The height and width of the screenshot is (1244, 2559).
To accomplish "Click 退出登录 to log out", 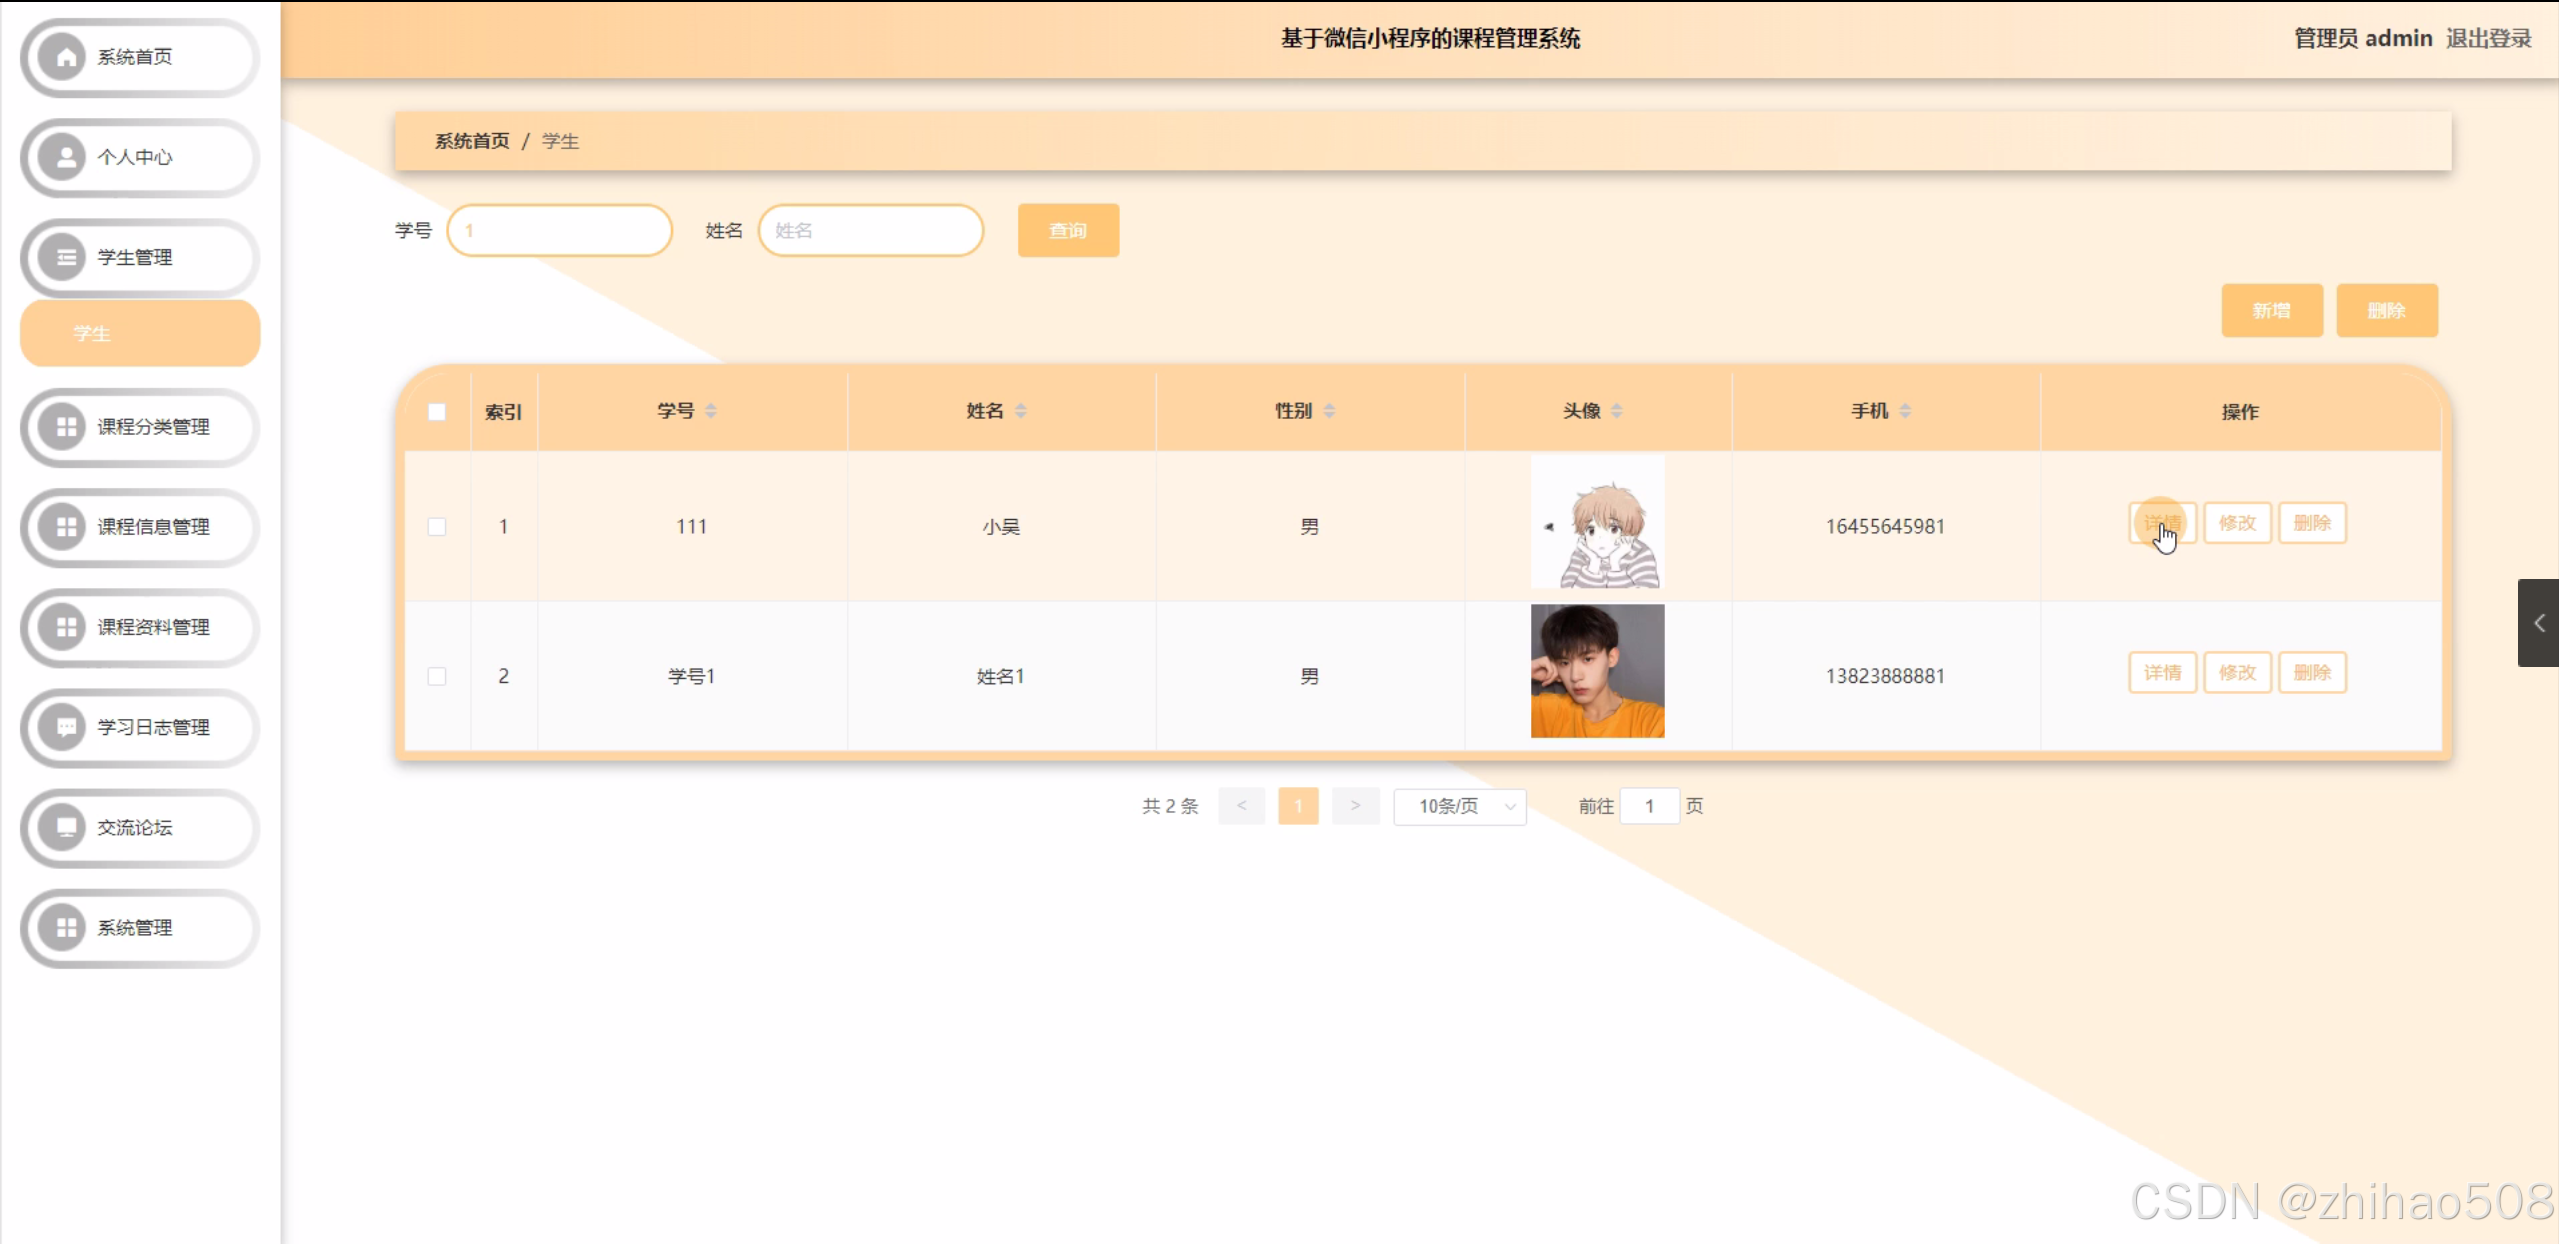I will [x=2488, y=38].
